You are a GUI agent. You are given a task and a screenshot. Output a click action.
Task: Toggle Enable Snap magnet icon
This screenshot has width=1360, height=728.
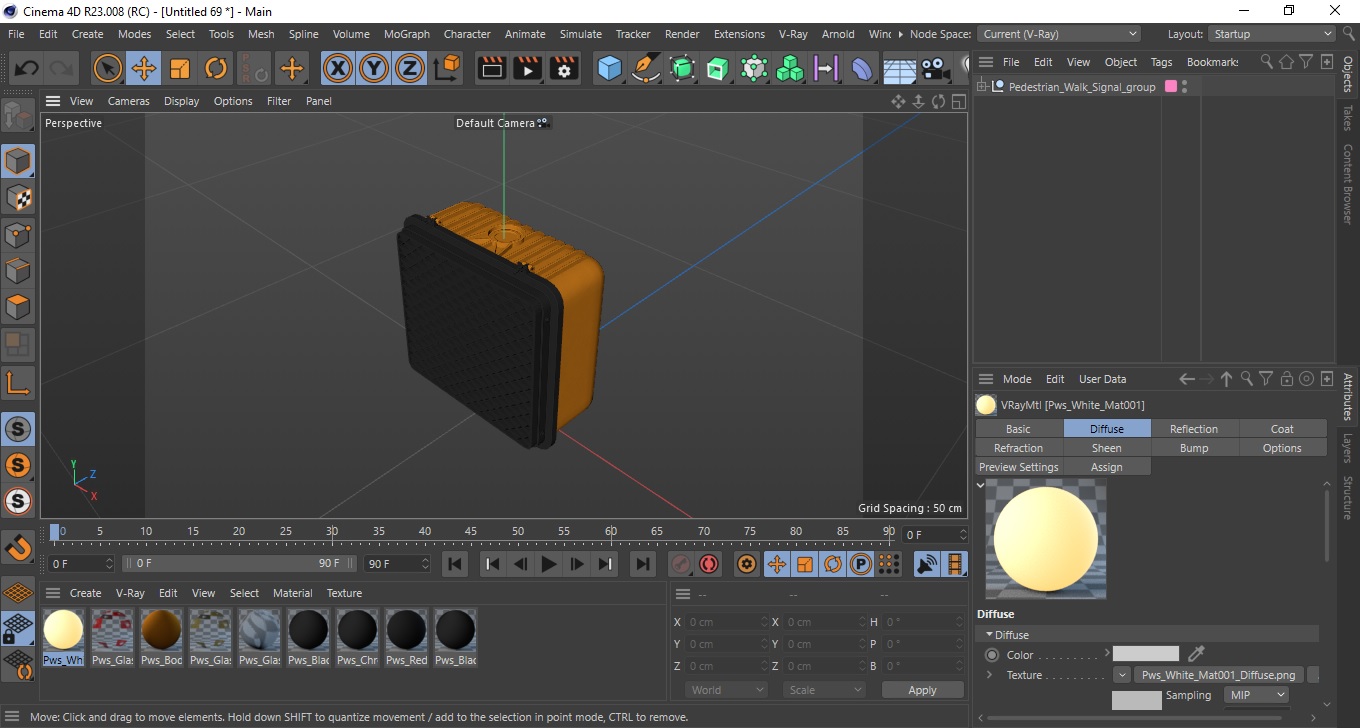point(18,547)
